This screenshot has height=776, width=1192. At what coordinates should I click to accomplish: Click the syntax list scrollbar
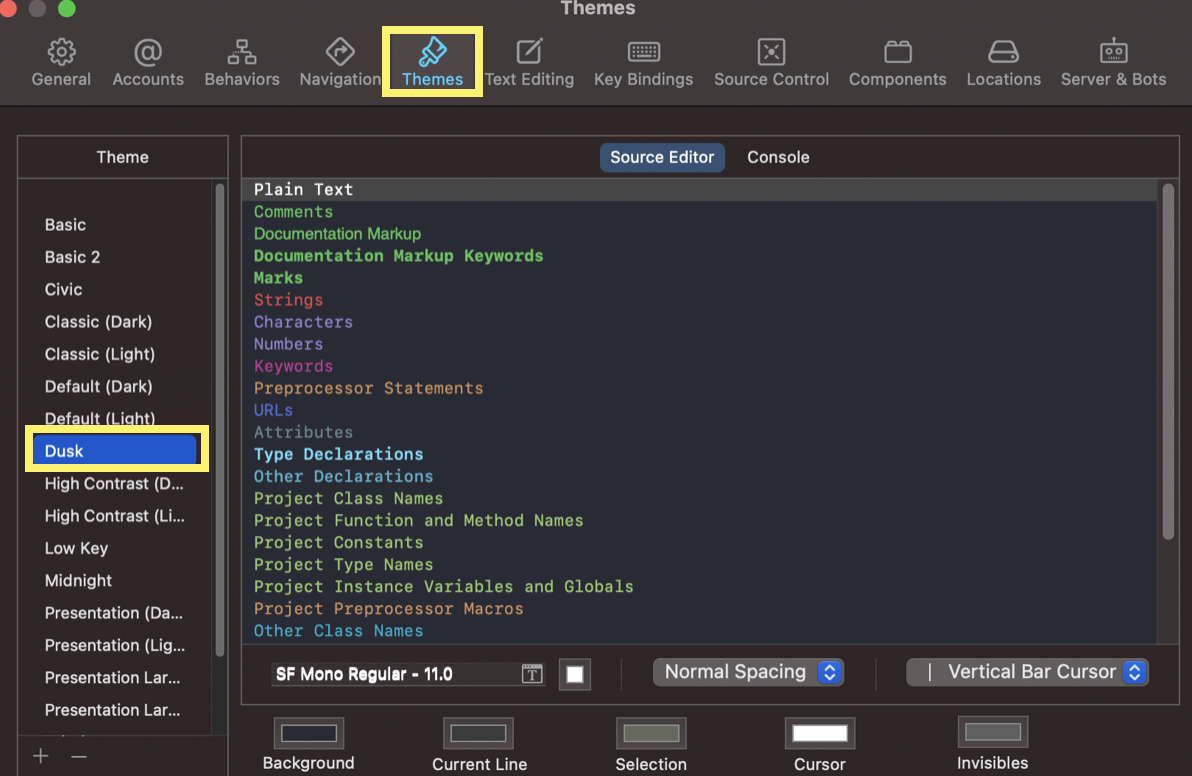1168,362
